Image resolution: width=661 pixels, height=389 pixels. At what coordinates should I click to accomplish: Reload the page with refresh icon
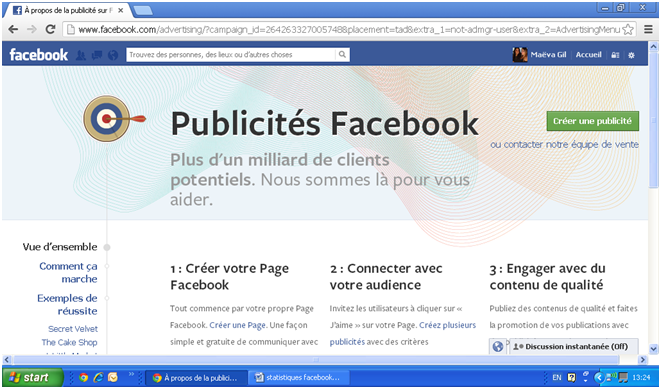point(51,29)
